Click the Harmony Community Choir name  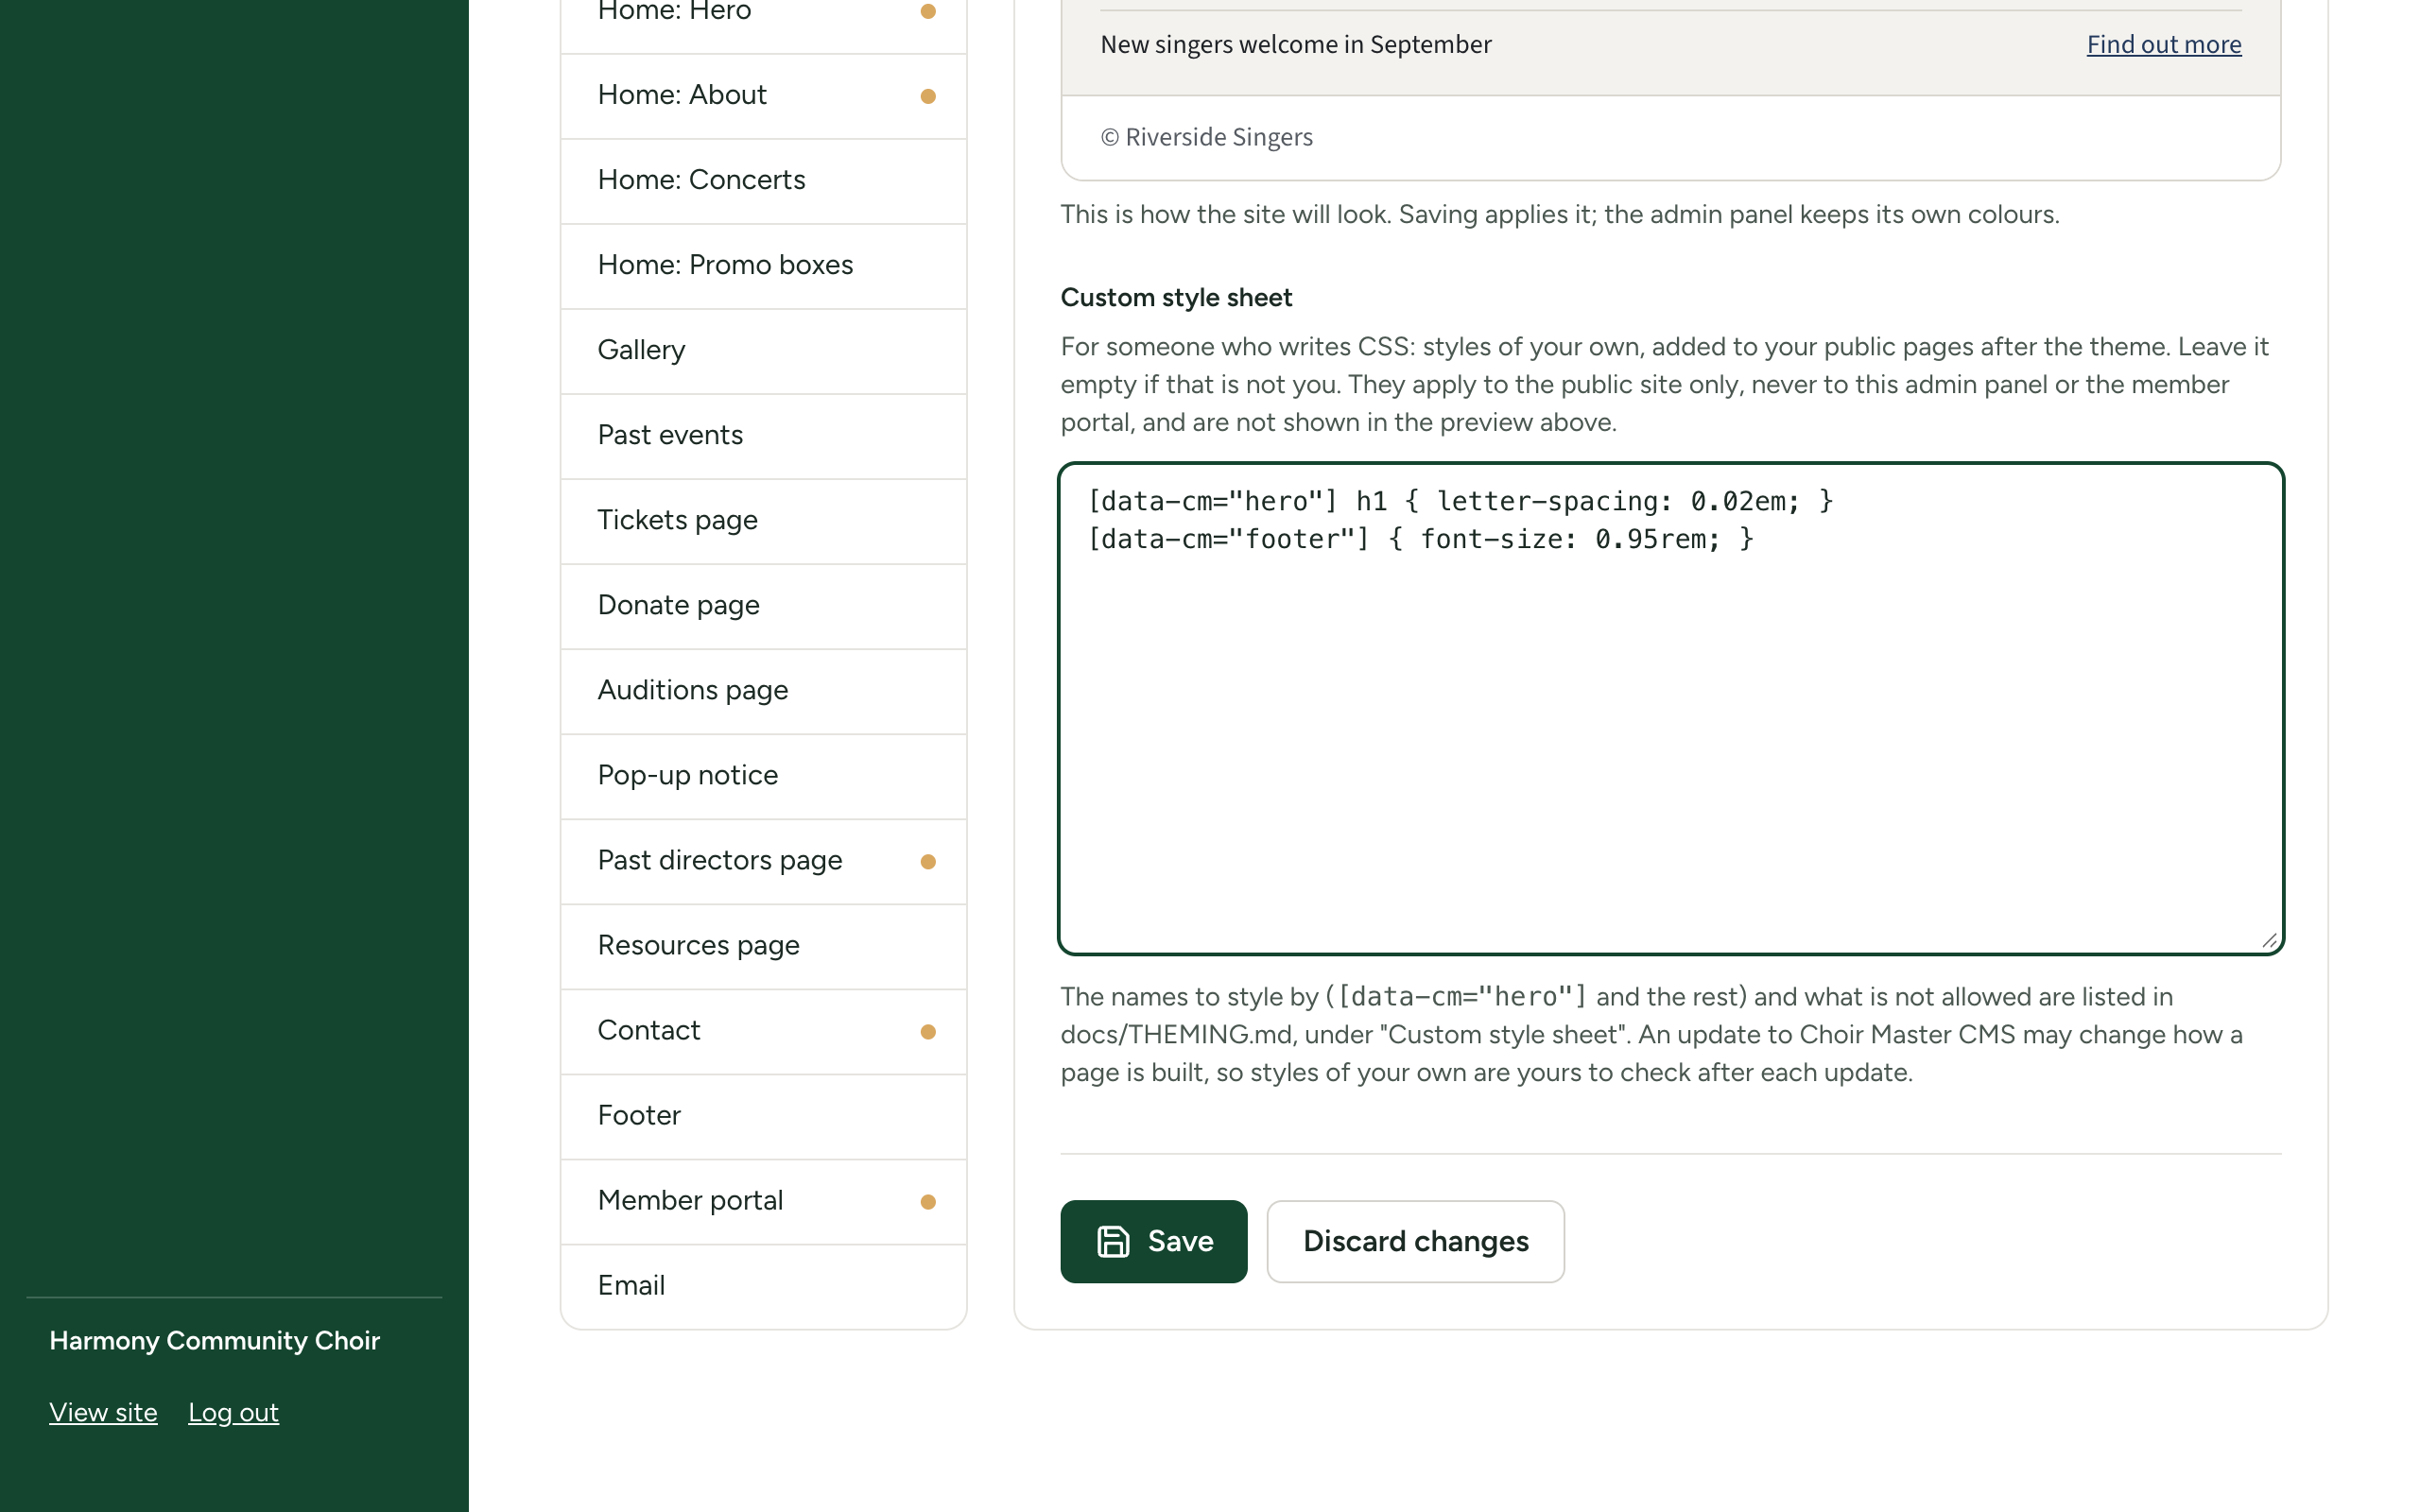coord(214,1340)
